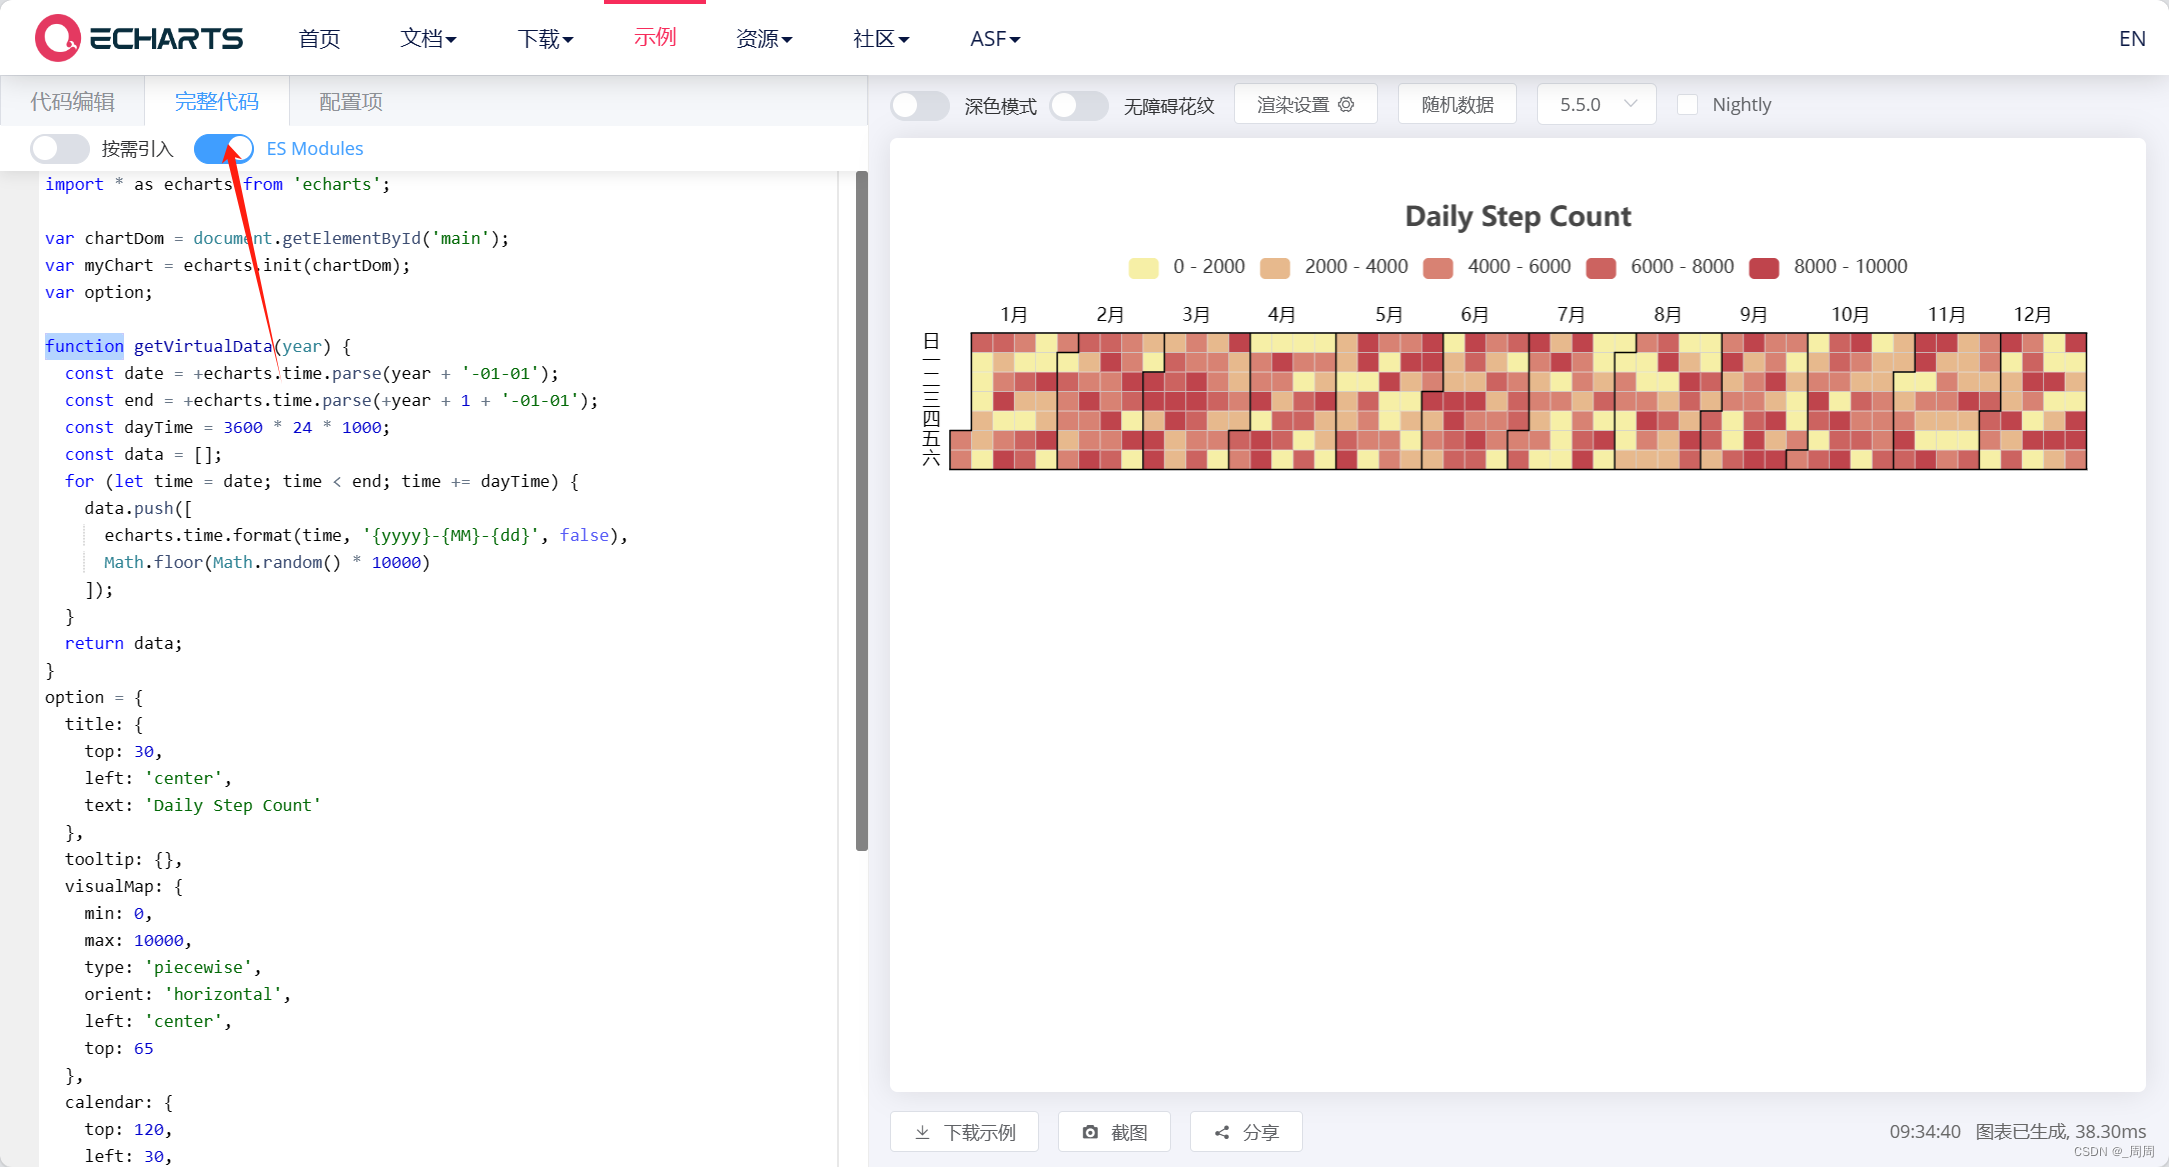2169x1167 pixels.
Task: Toggle the 8000 - 10000 legend item
Action: (1764, 267)
